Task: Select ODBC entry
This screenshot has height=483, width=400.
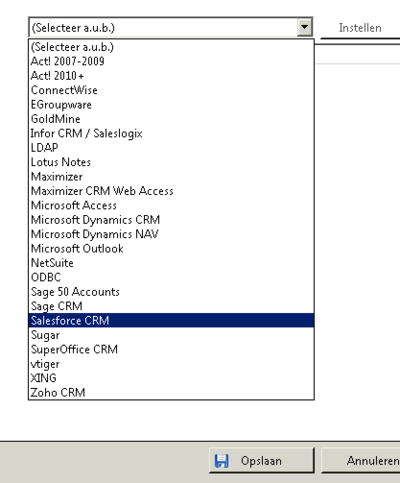Action: tap(171, 277)
